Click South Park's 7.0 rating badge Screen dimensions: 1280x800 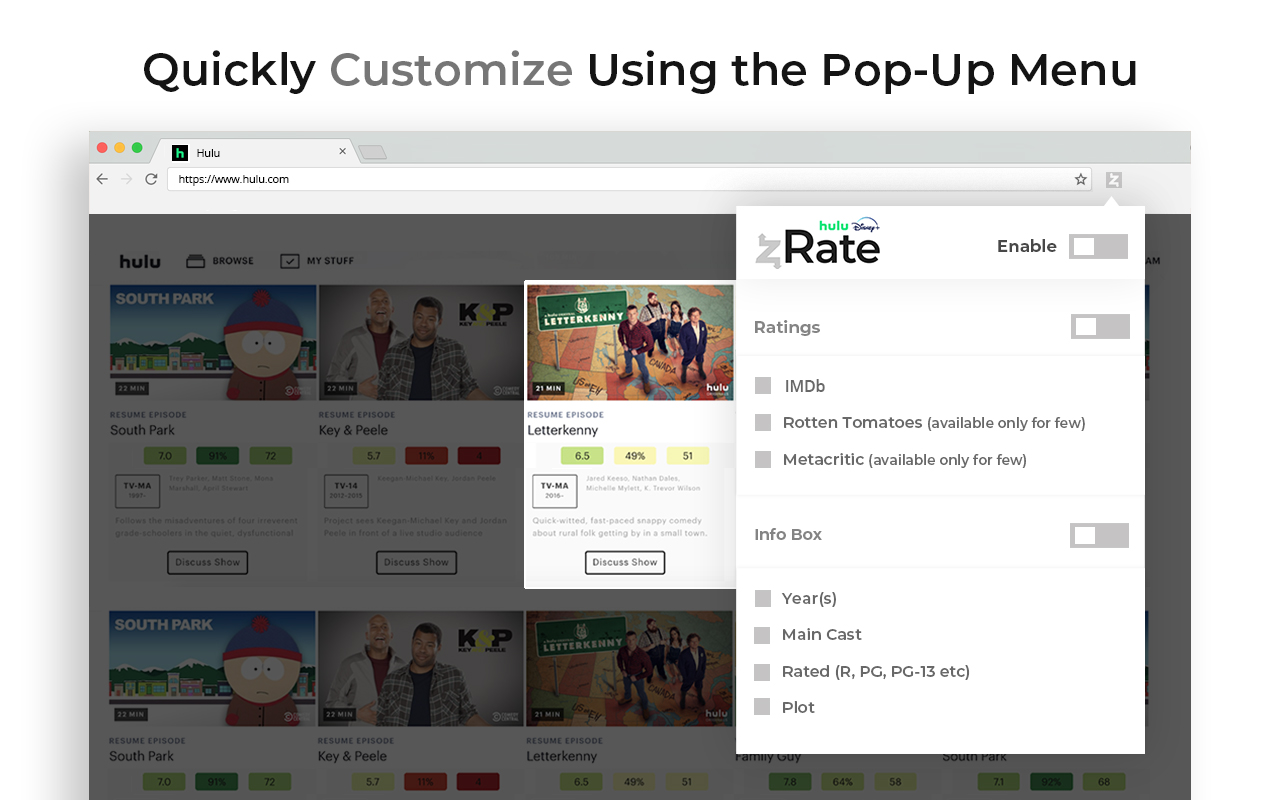click(165, 456)
